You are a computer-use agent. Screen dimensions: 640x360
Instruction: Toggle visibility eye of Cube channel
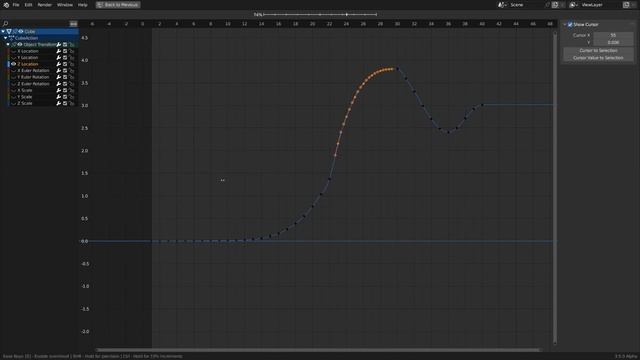point(21,31)
